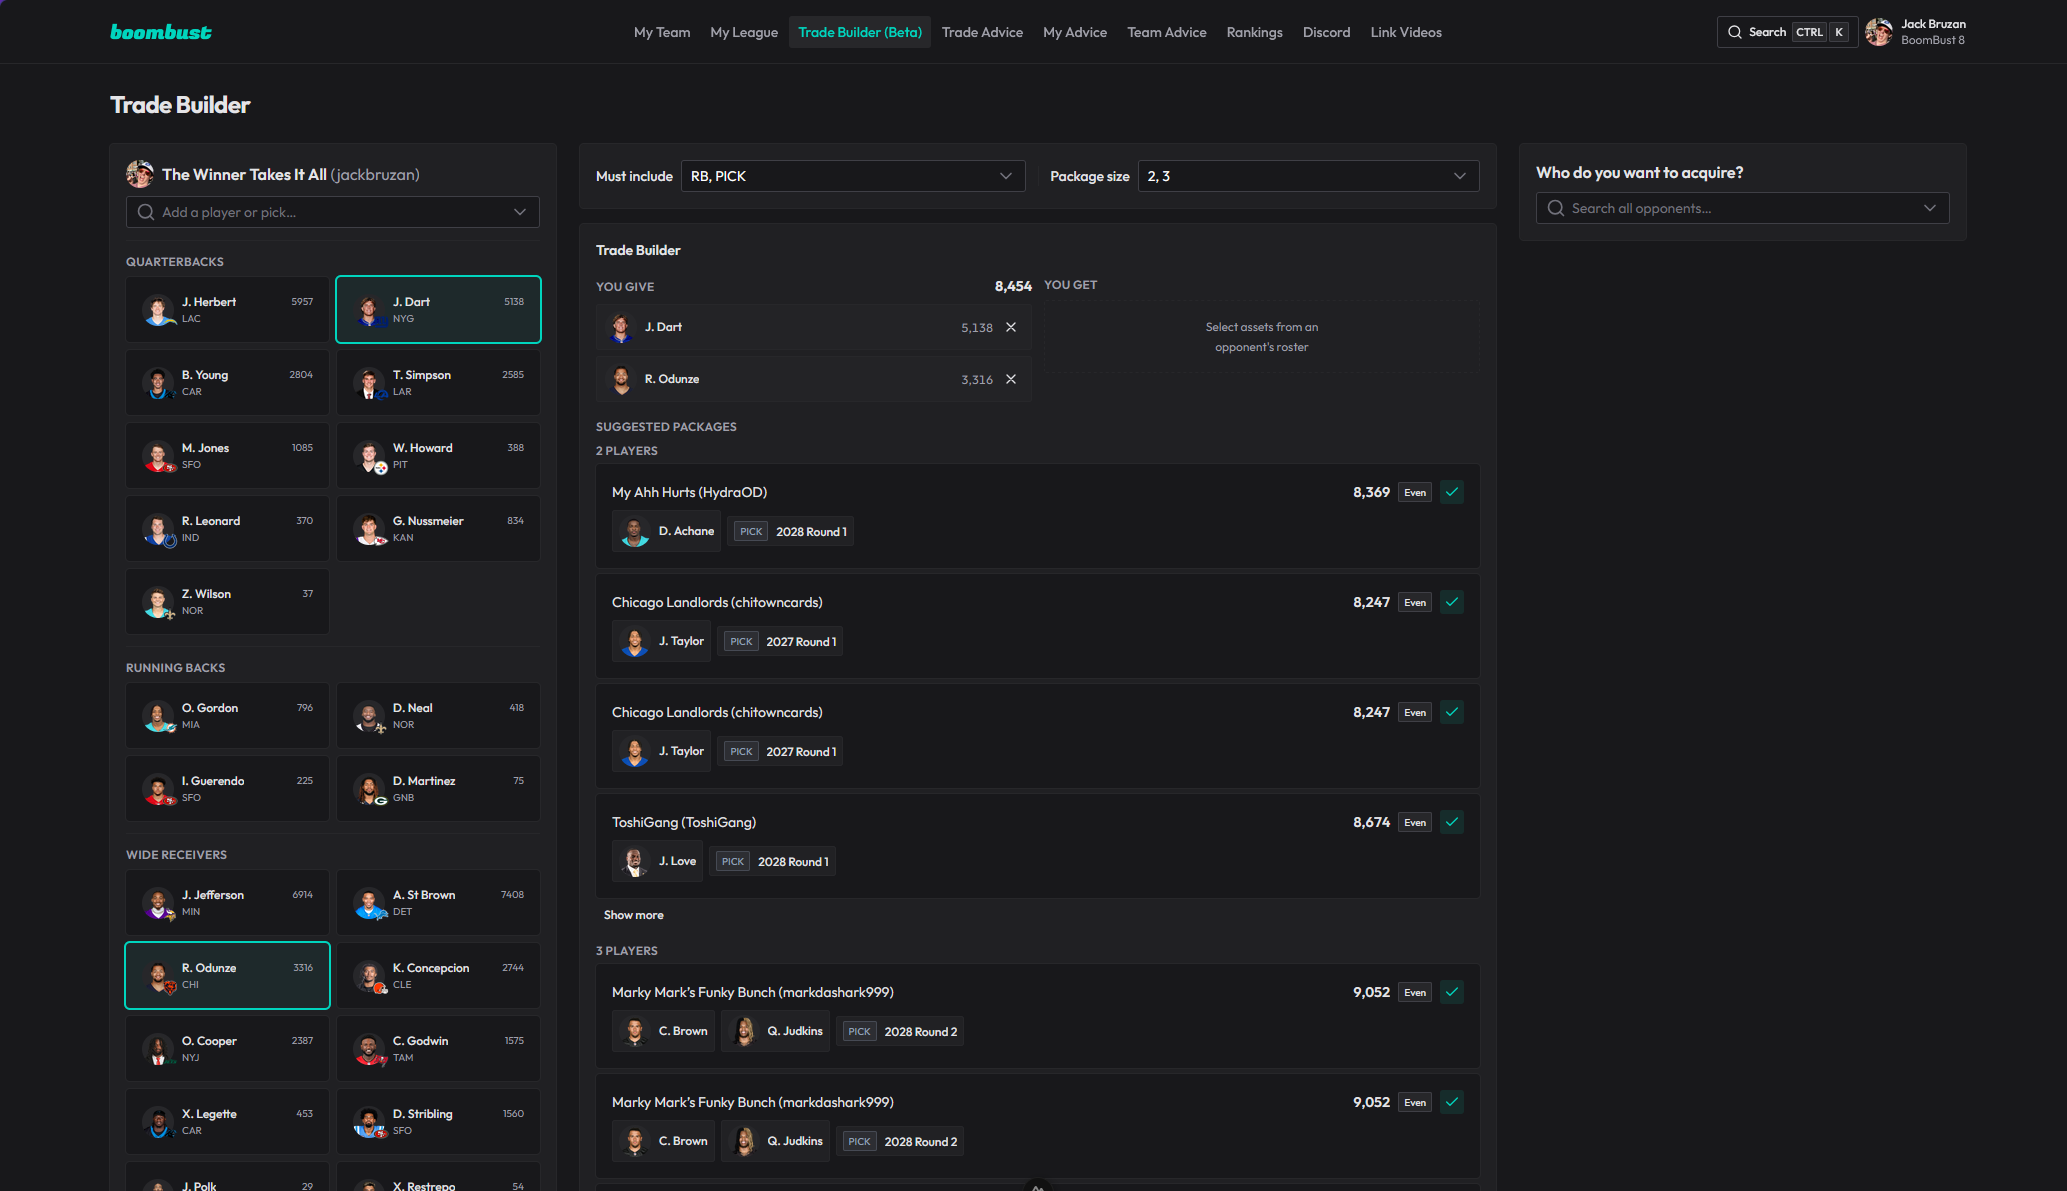
Task: Click Q. Judkins chip in first Marky Mark package
Action: pos(775,1031)
